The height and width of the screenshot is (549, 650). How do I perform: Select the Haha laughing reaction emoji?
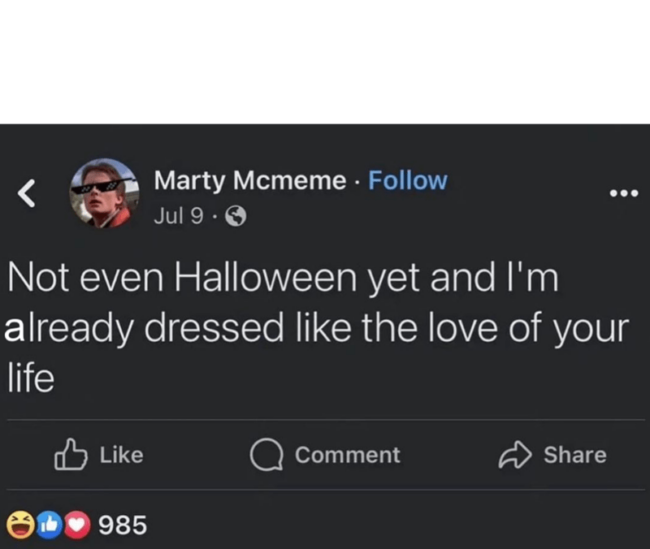pos(19,523)
